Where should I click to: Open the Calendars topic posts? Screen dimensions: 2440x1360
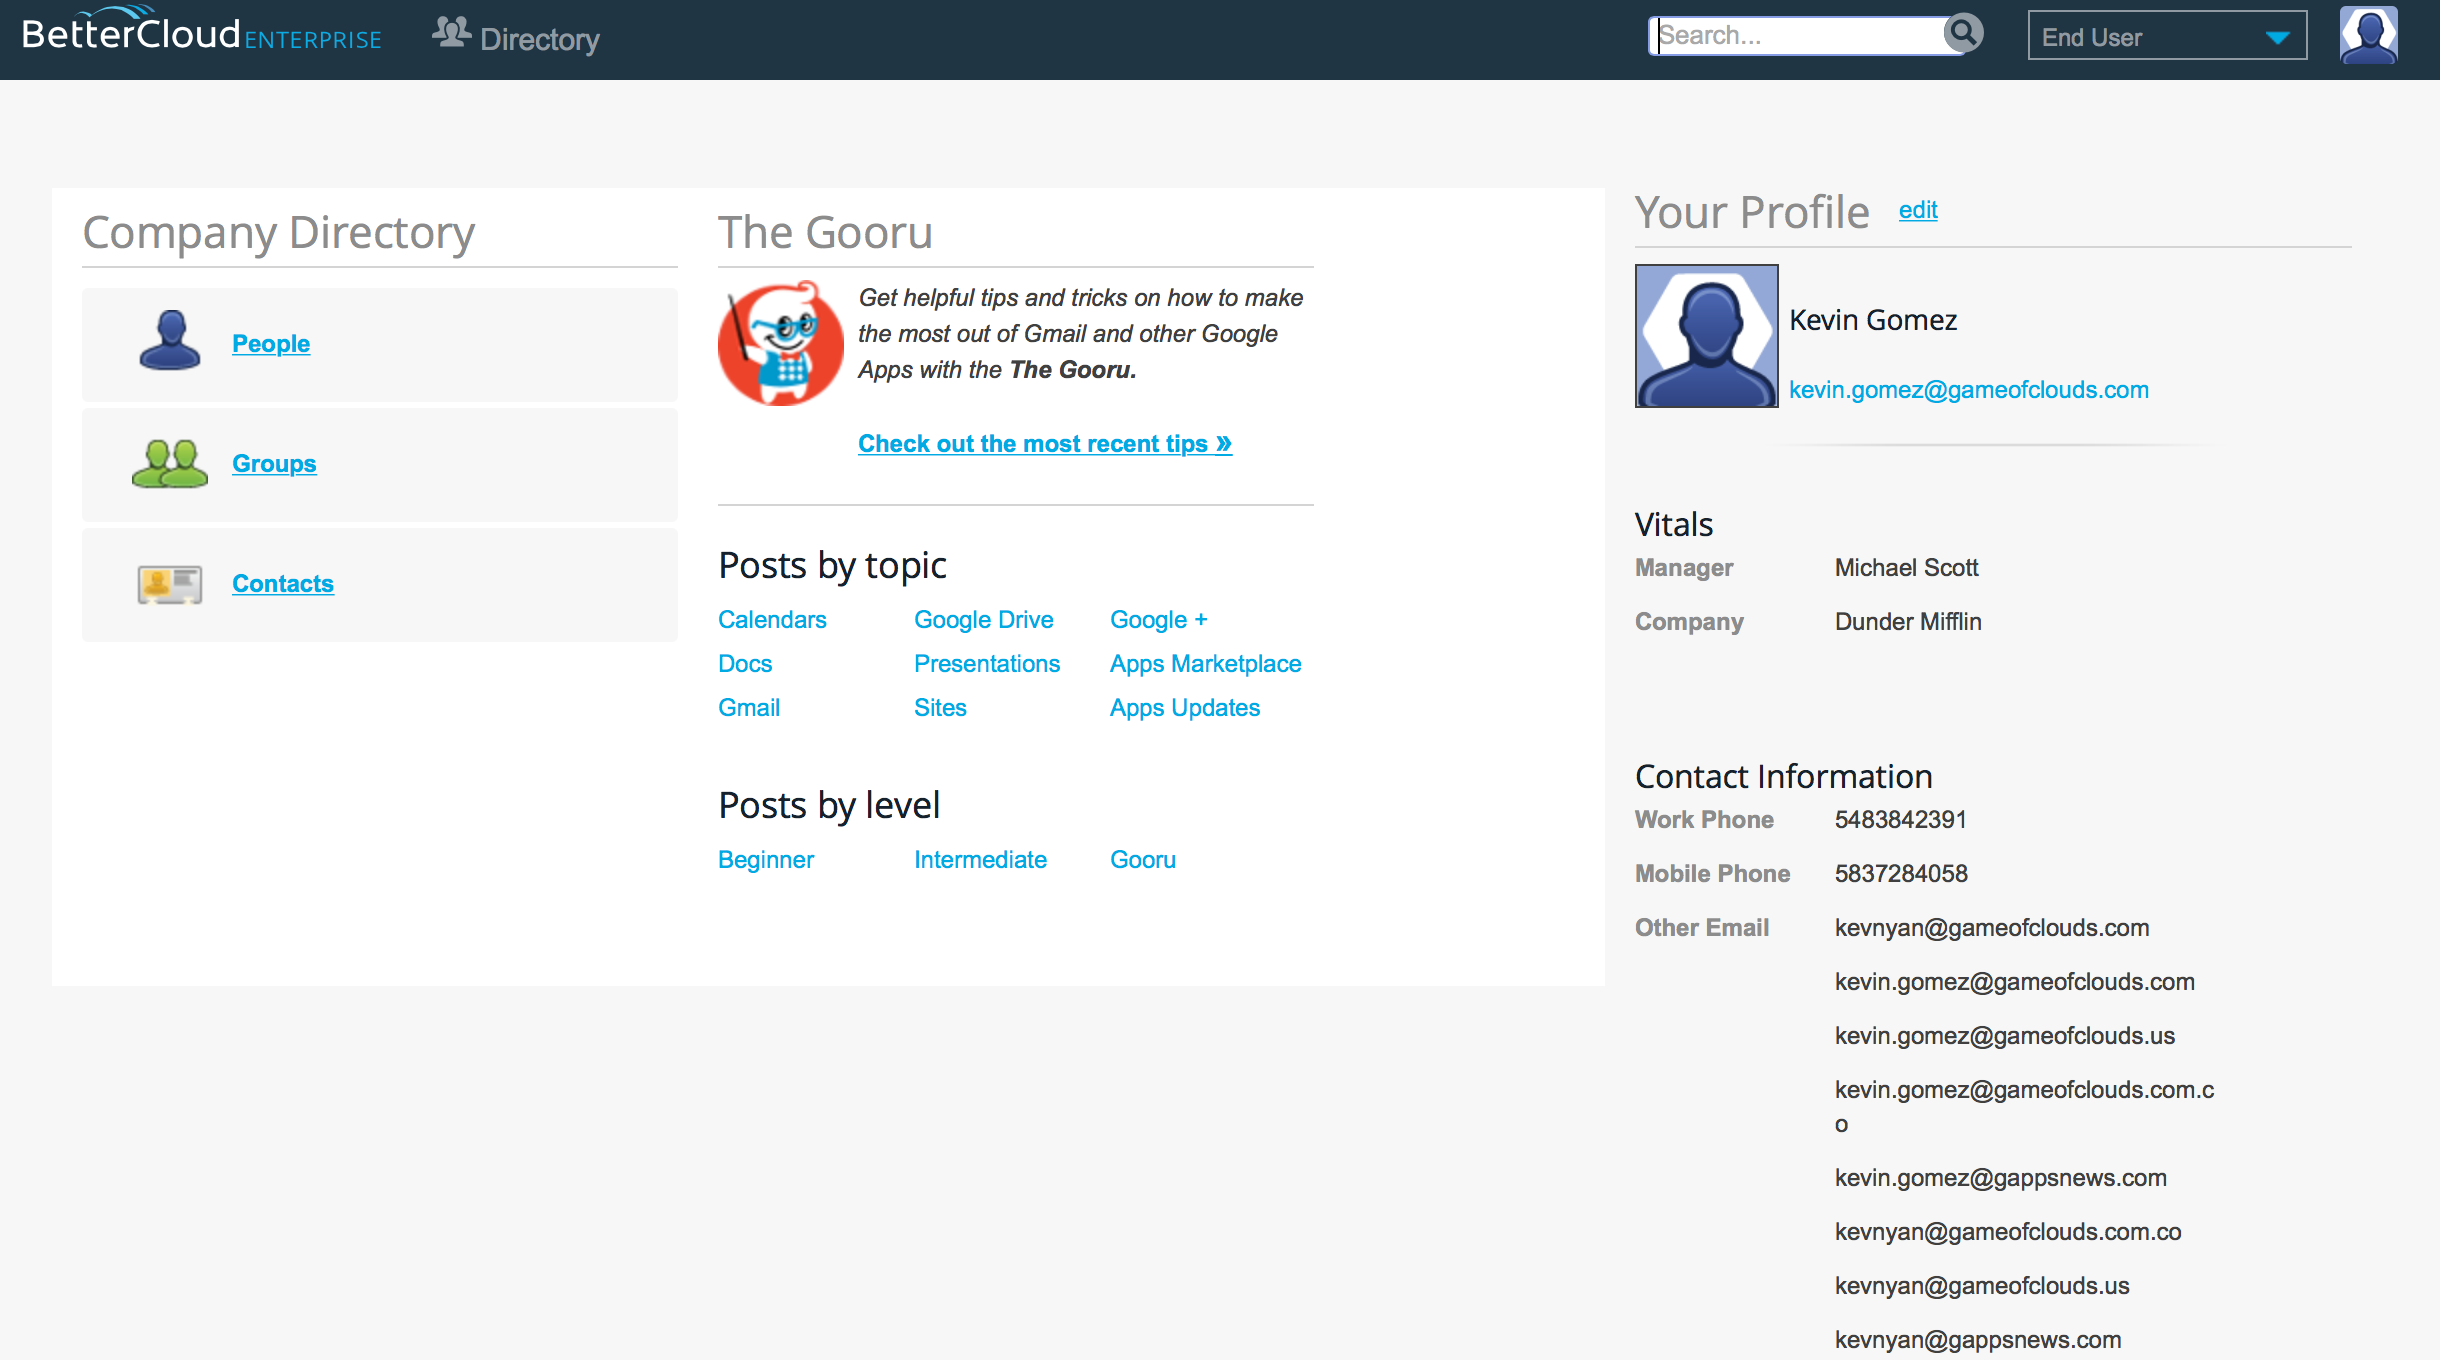(x=772, y=619)
